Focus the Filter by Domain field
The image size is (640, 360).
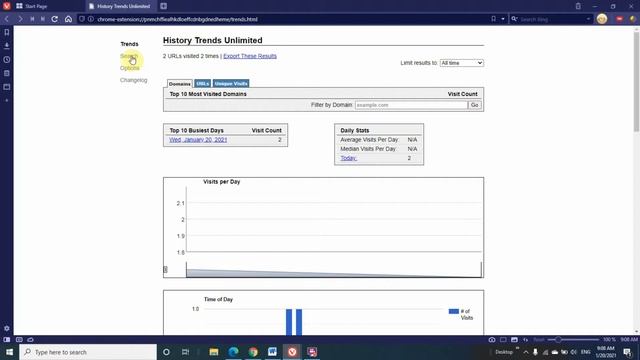(x=411, y=105)
